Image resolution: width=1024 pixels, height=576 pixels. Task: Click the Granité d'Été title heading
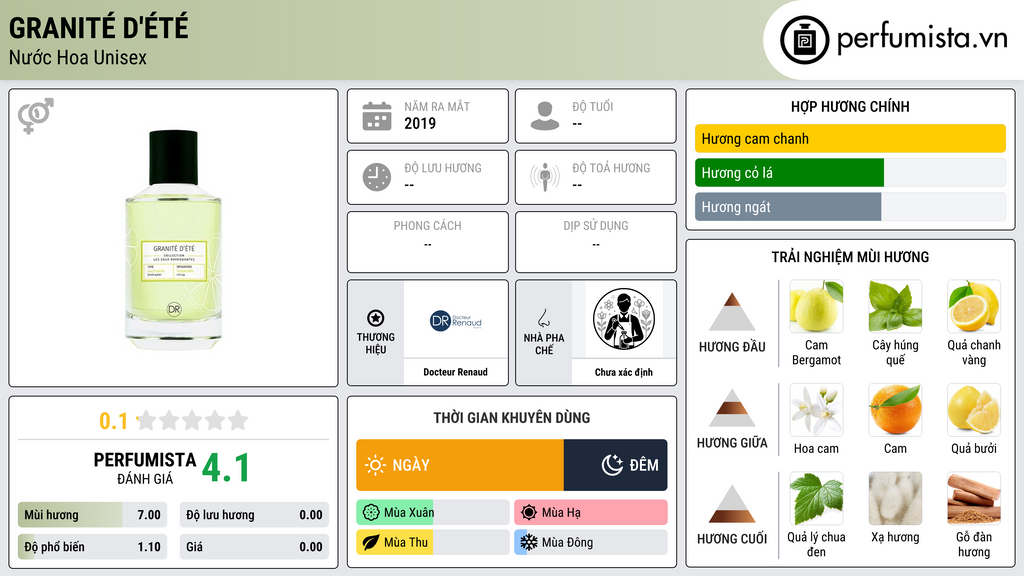click(x=99, y=27)
